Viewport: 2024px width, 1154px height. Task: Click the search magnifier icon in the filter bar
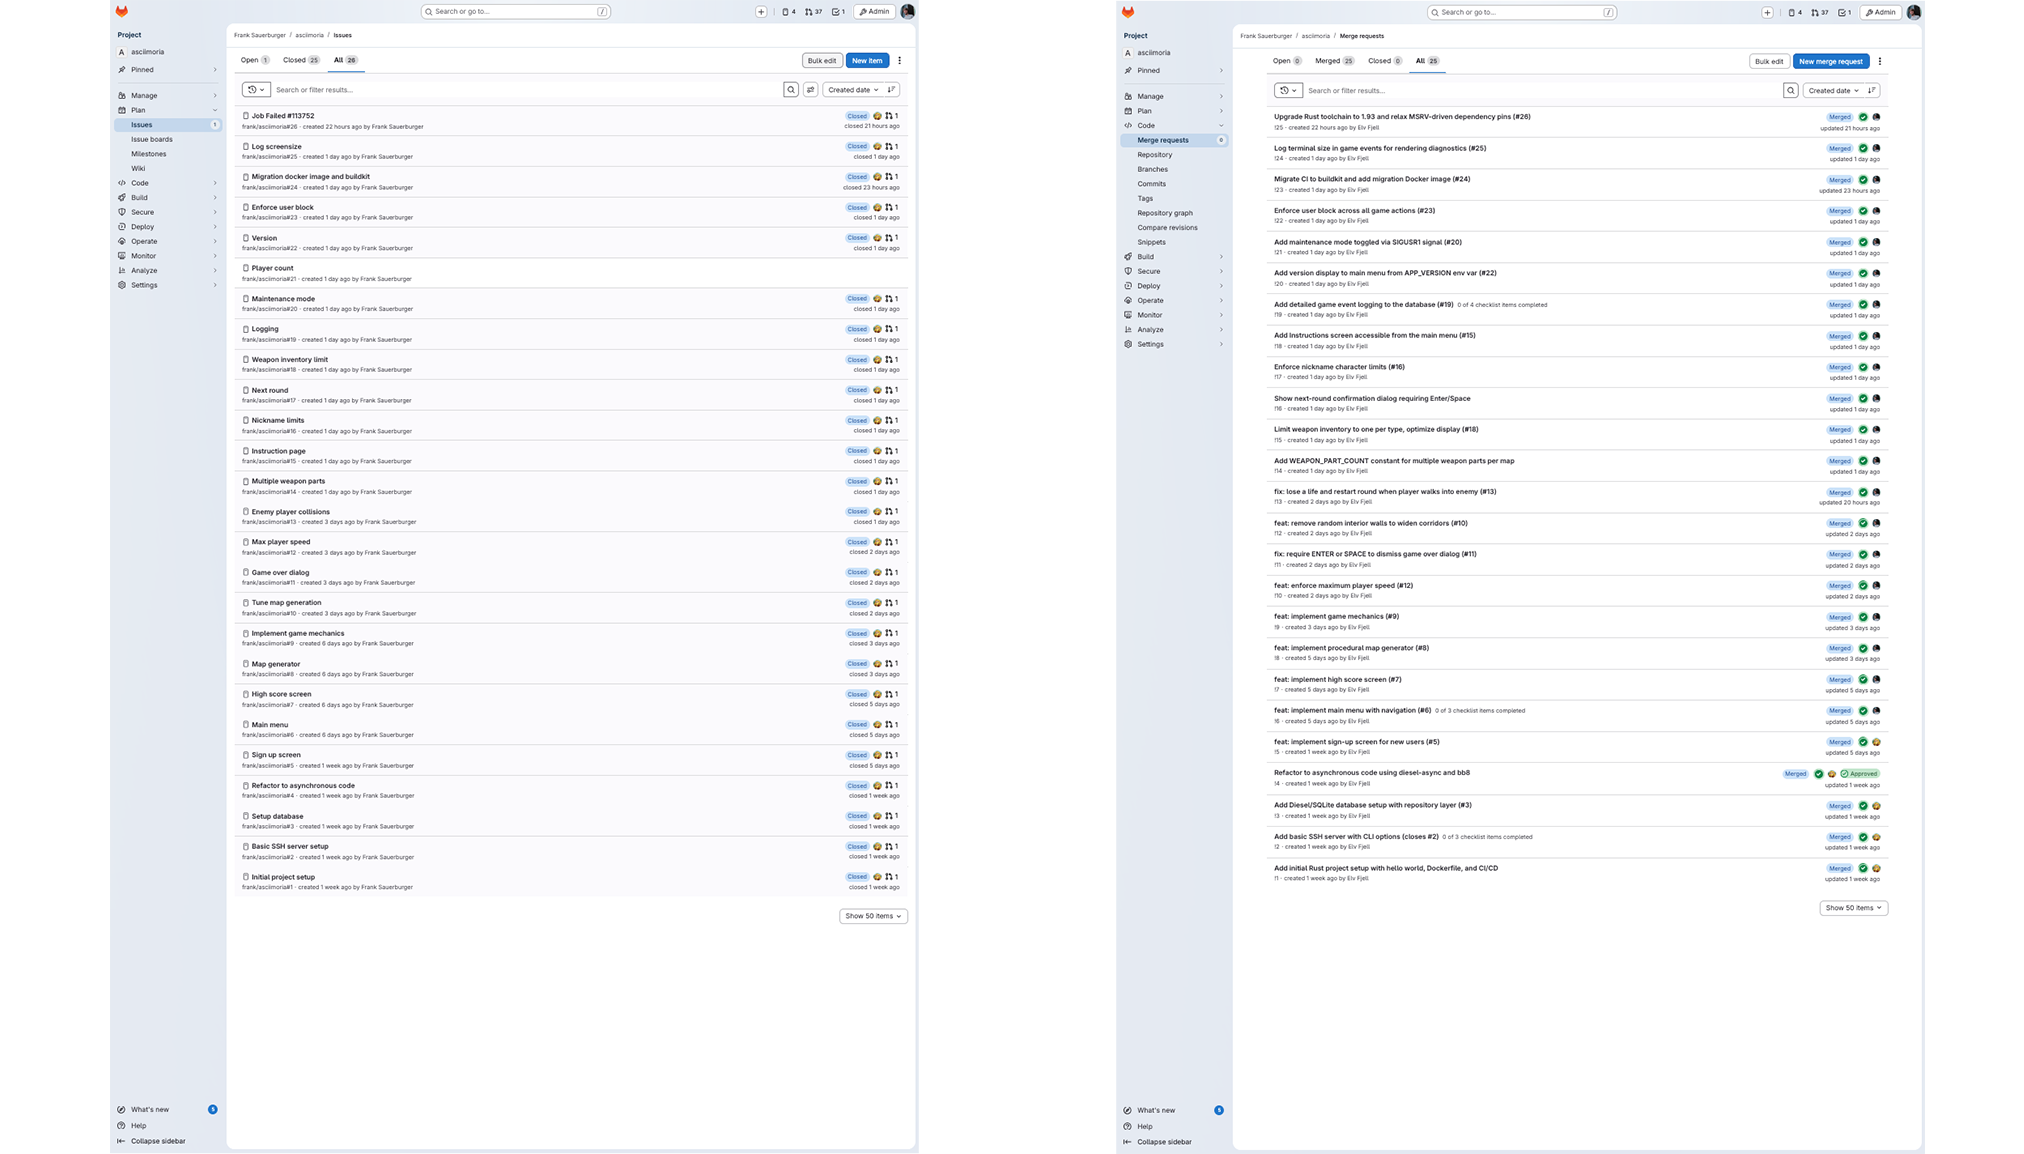[x=791, y=89]
